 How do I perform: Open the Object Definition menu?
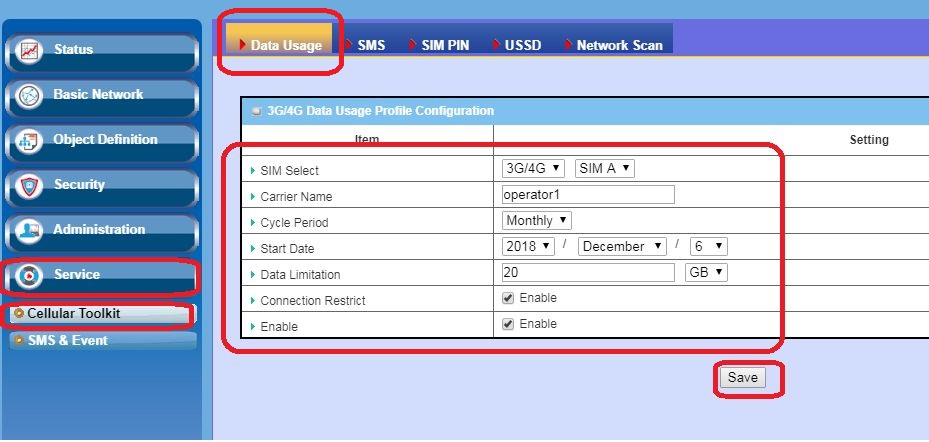click(101, 143)
